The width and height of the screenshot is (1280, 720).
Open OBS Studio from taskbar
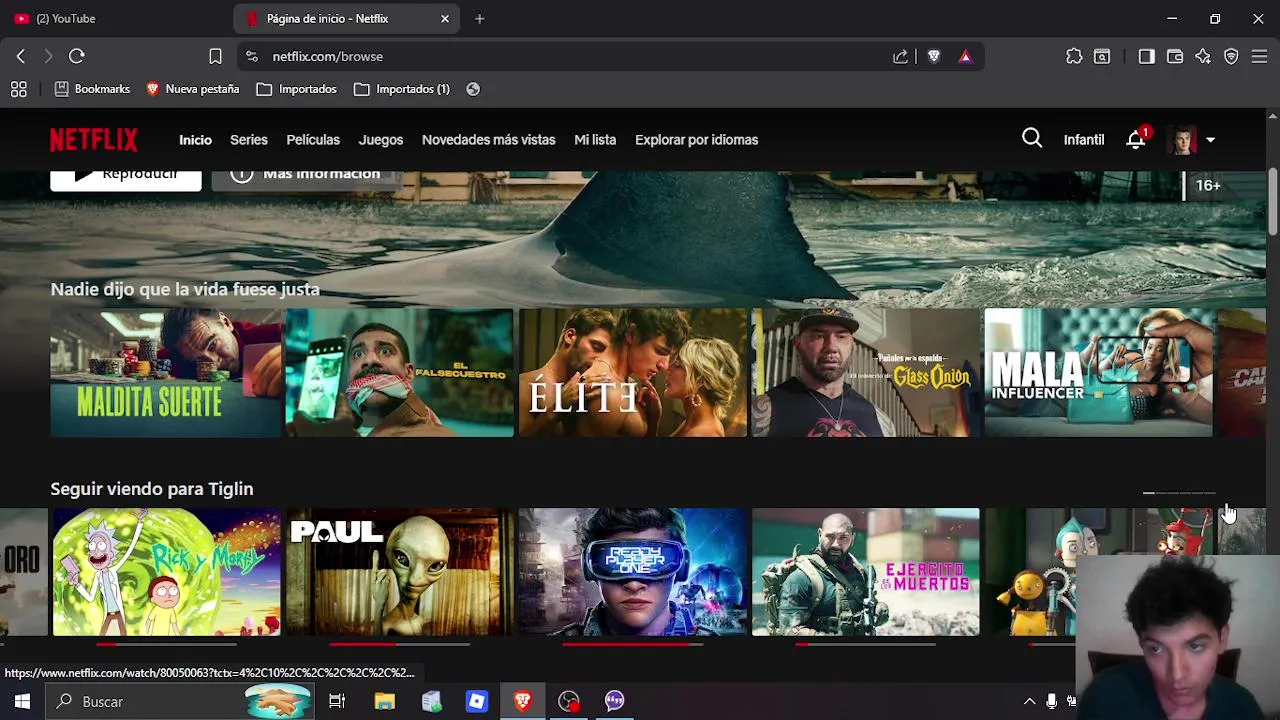[x=569, y=701]
